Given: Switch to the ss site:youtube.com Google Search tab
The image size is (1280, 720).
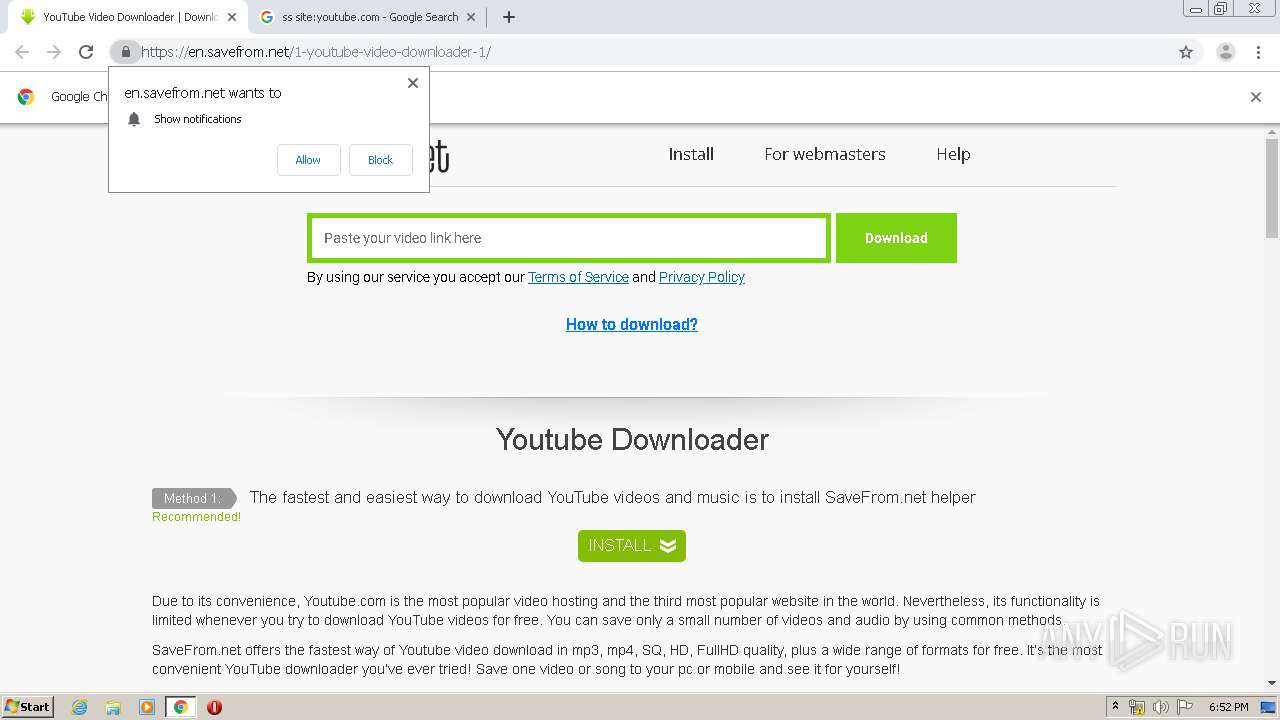Looking at the screenshot, I should pos(369,17).
